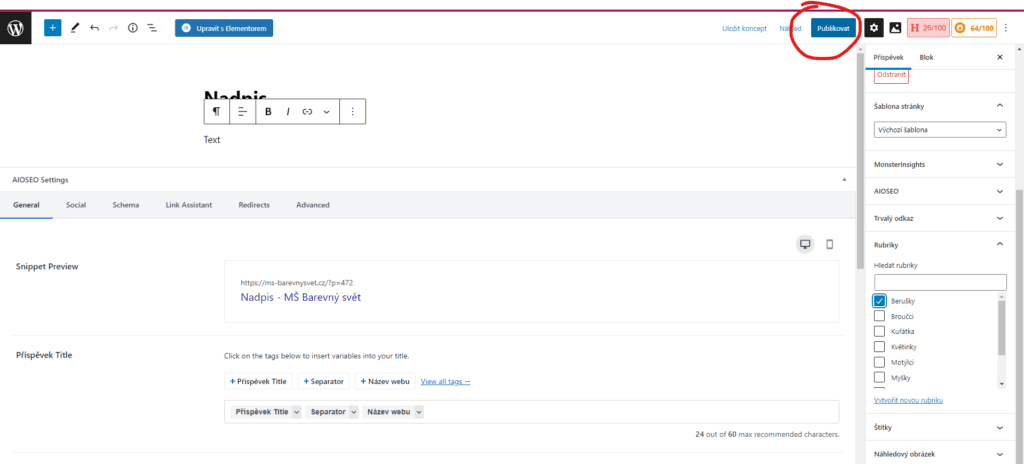The image size is (1024, 464).
Task: Expand the MonsterInsights panel
Action: 939,164
